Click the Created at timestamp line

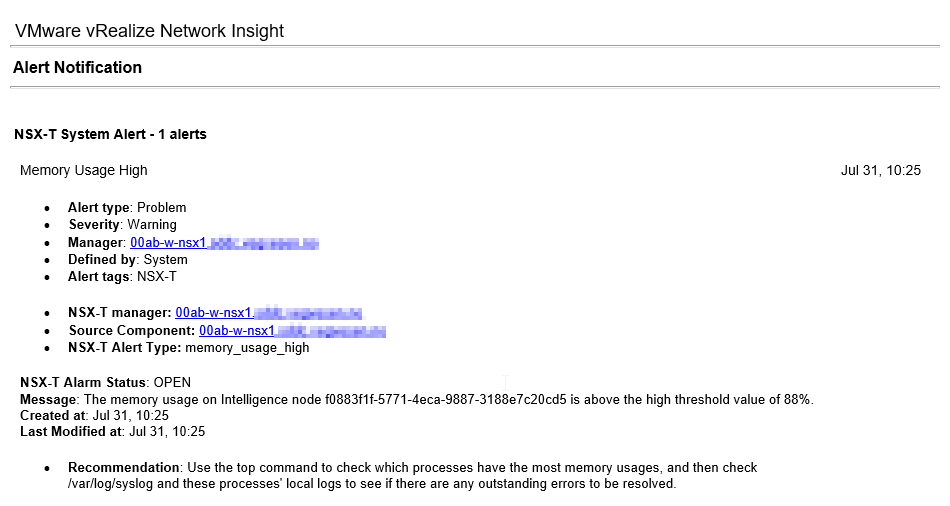click(94, 415)
